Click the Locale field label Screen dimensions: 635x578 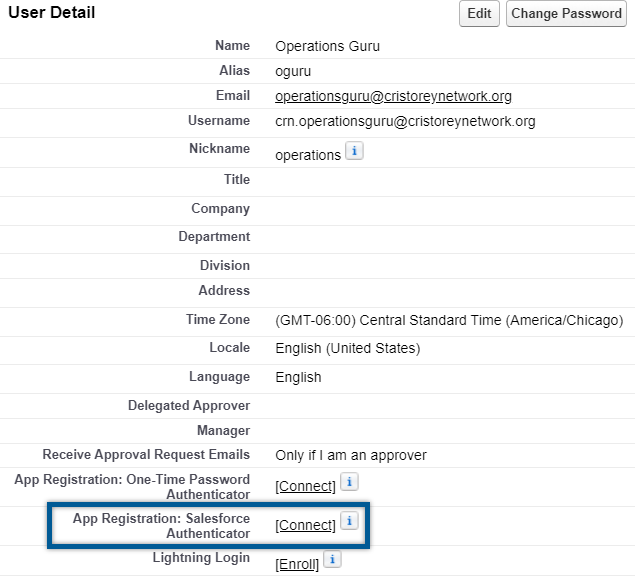(230, 348)
